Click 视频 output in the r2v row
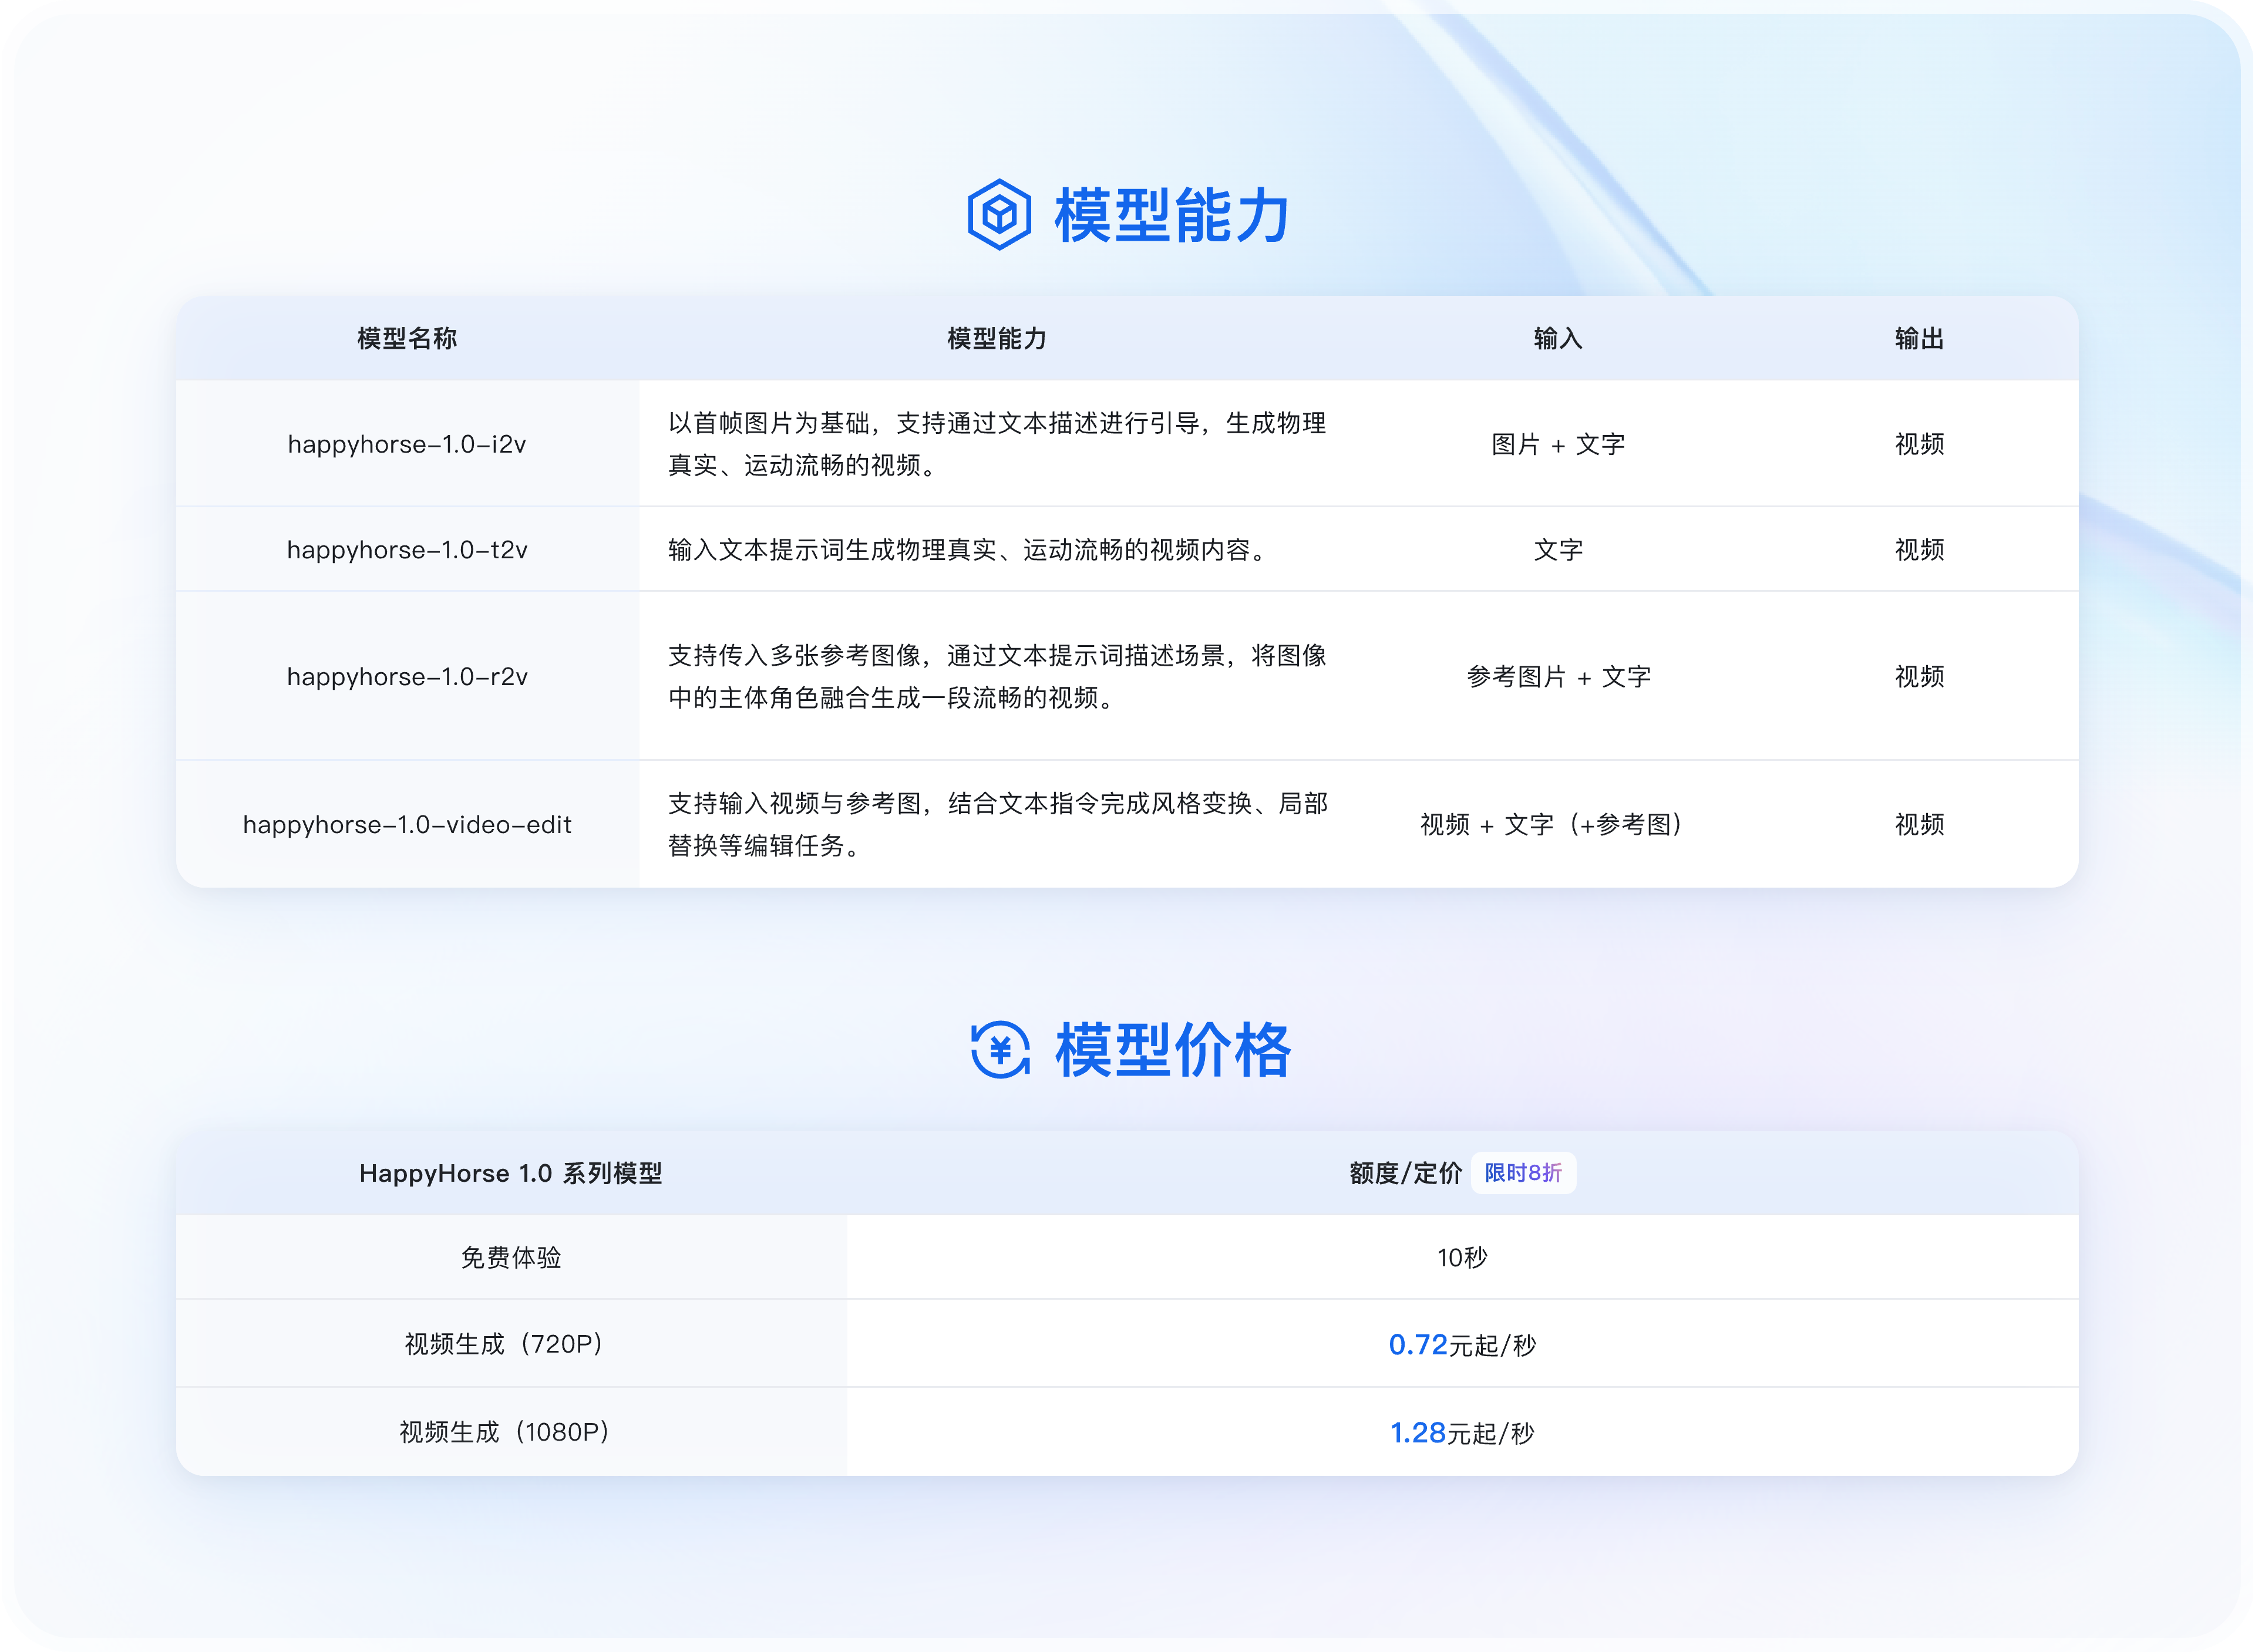This screenshot has height=1652, width=2255. pyautogui.click(x=1919, y=677)
